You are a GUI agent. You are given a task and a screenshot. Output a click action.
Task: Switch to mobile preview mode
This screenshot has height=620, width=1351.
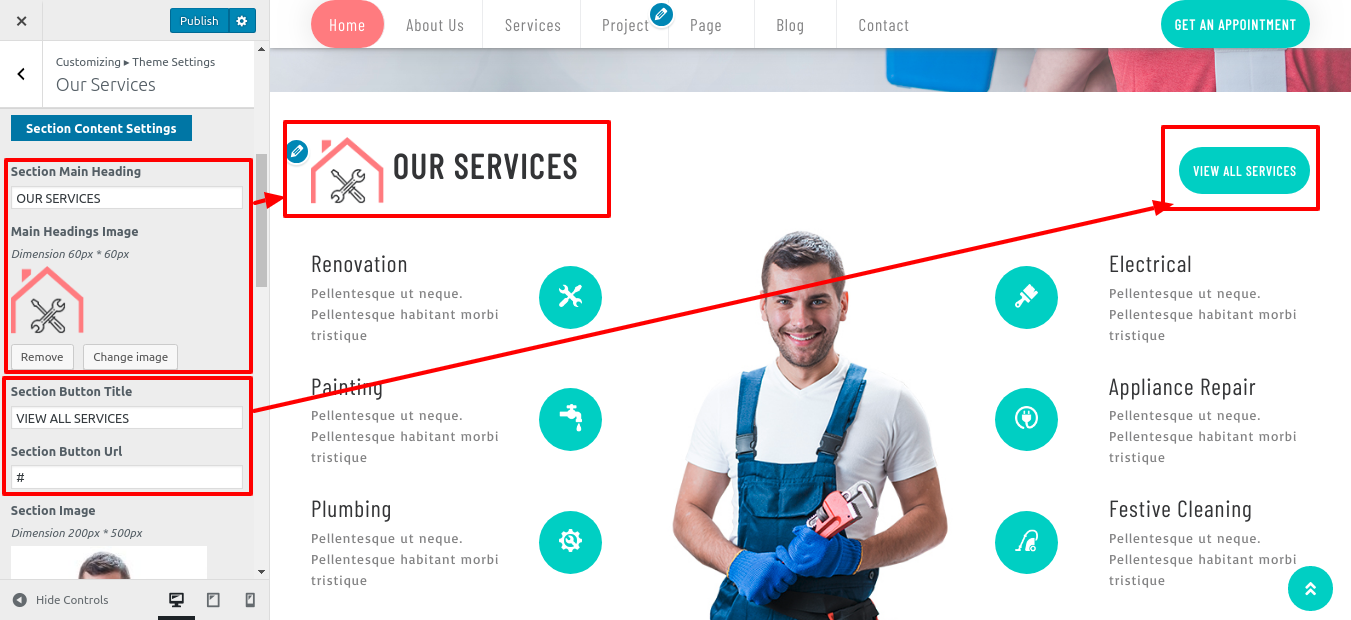click(x=250, y=600)
